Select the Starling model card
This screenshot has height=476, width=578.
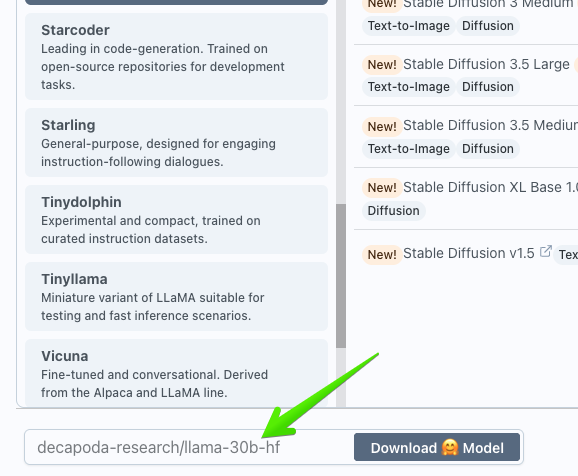pos(176,143)
